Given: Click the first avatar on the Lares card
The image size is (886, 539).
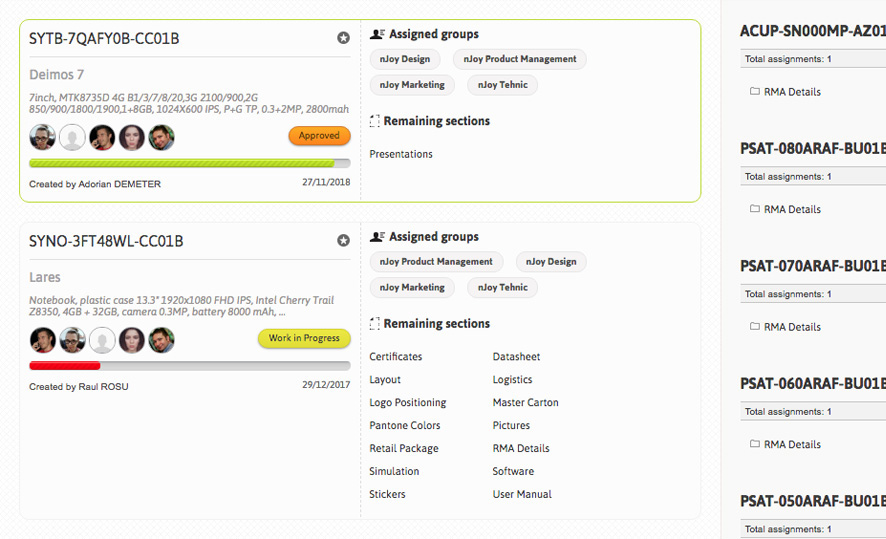Looking at the screenshot, I should (43, 340).
